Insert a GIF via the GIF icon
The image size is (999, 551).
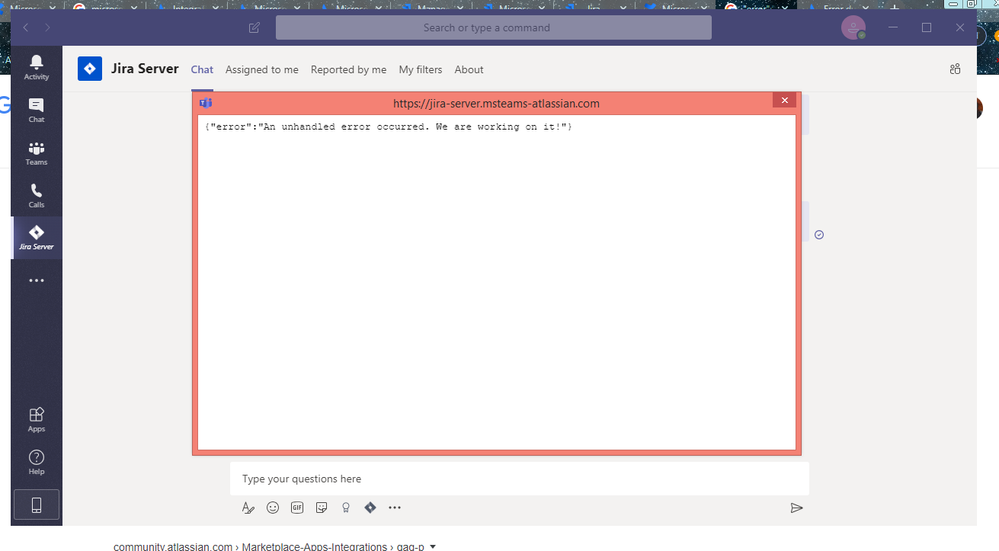pos(297,508)
